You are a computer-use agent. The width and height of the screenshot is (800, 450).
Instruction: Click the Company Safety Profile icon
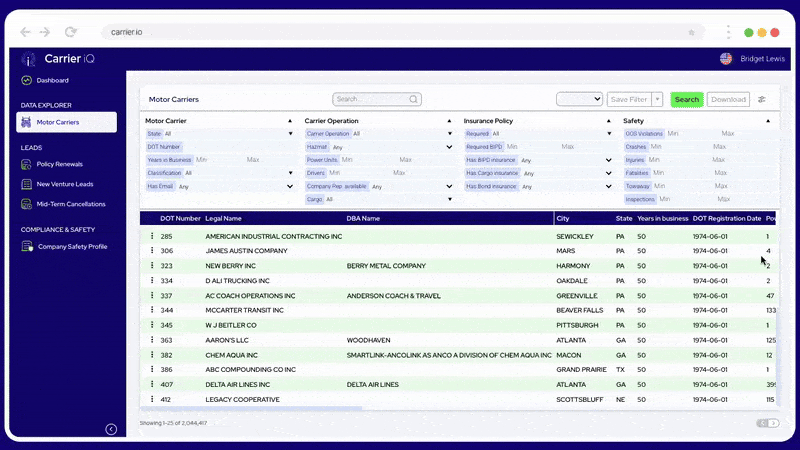[x=27, y=246]
